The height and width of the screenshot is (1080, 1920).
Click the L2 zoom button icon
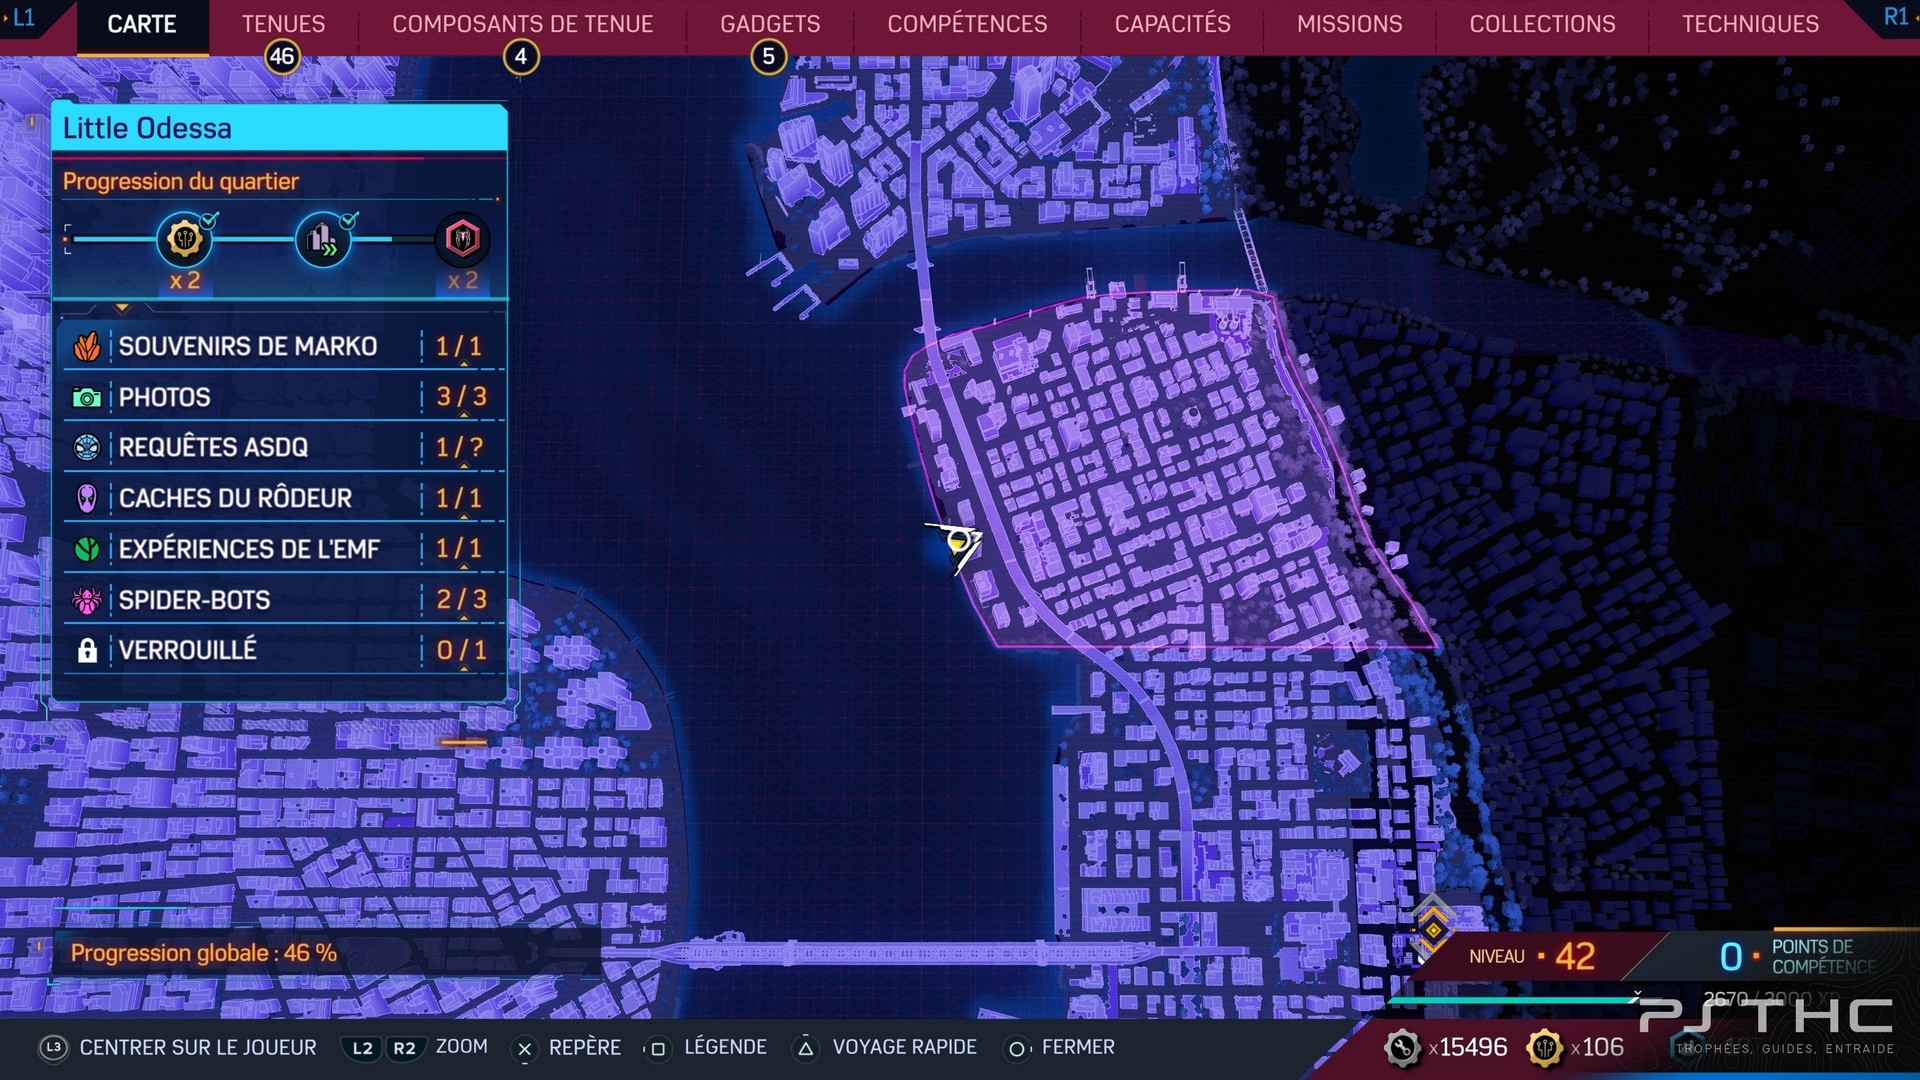click(x=362, y=1048)
